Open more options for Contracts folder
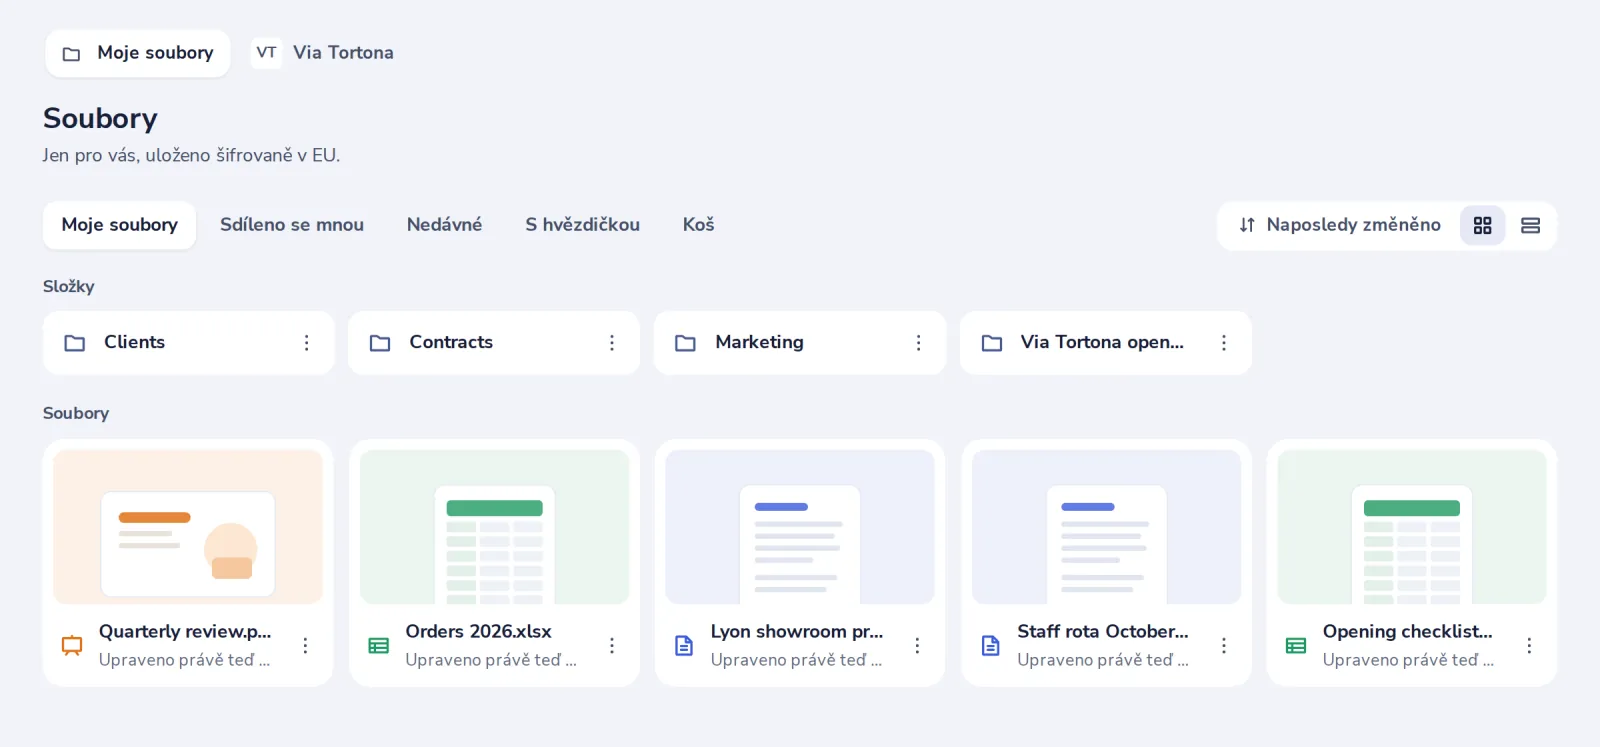Viewport: 1600px width, 747px height. (x=612, y=343)
